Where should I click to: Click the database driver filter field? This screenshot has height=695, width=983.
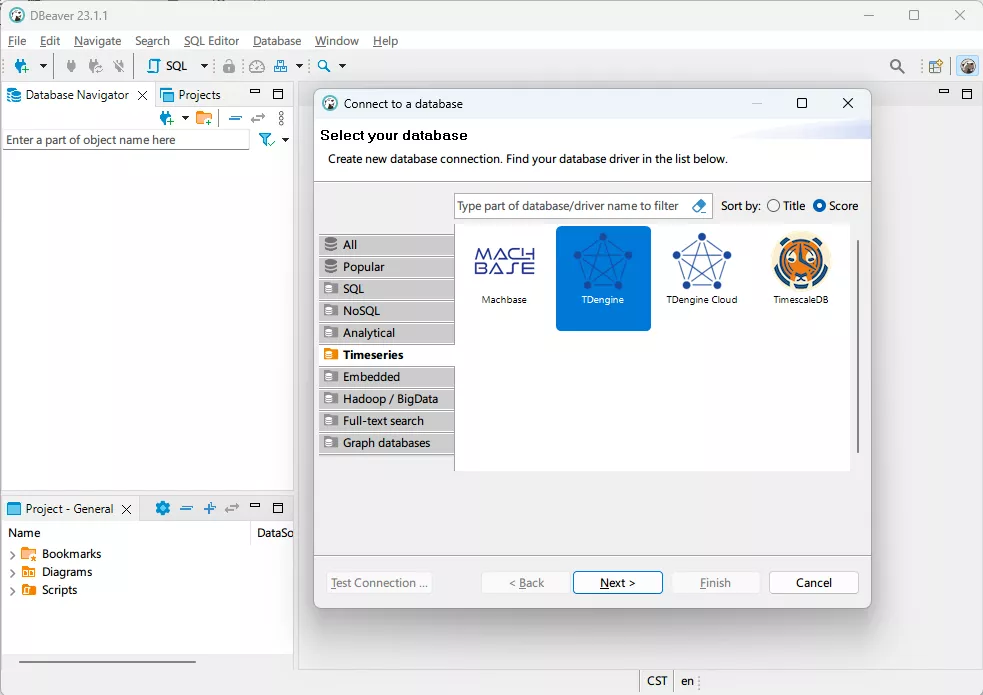pos(568,206)
